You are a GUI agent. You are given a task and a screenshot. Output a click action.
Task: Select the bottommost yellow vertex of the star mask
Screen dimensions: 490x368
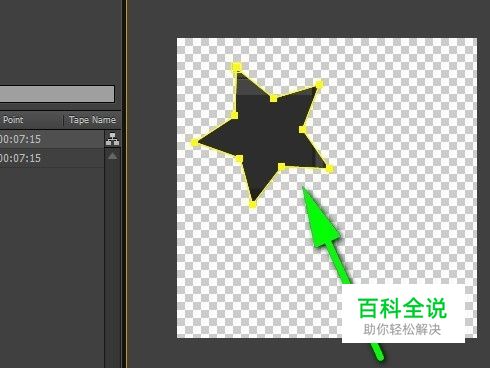tap(253, 204)
